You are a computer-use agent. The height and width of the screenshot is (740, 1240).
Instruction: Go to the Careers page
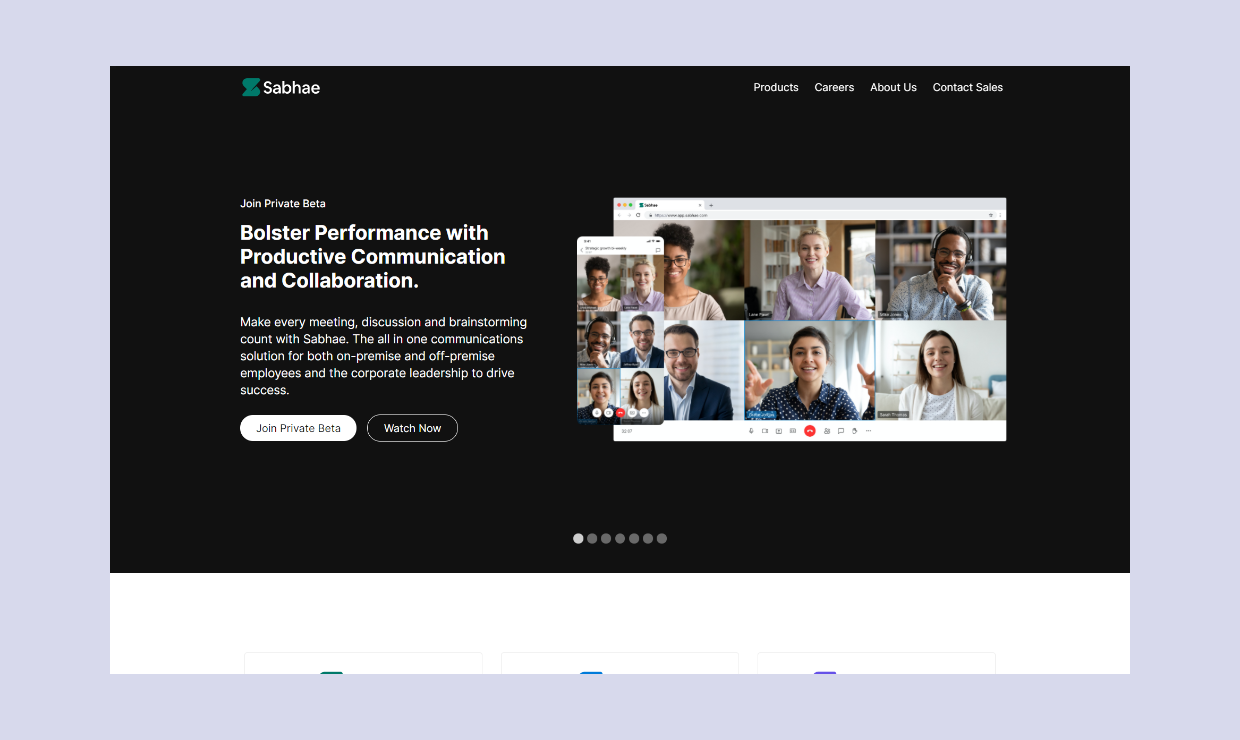(x=834, y=87)
